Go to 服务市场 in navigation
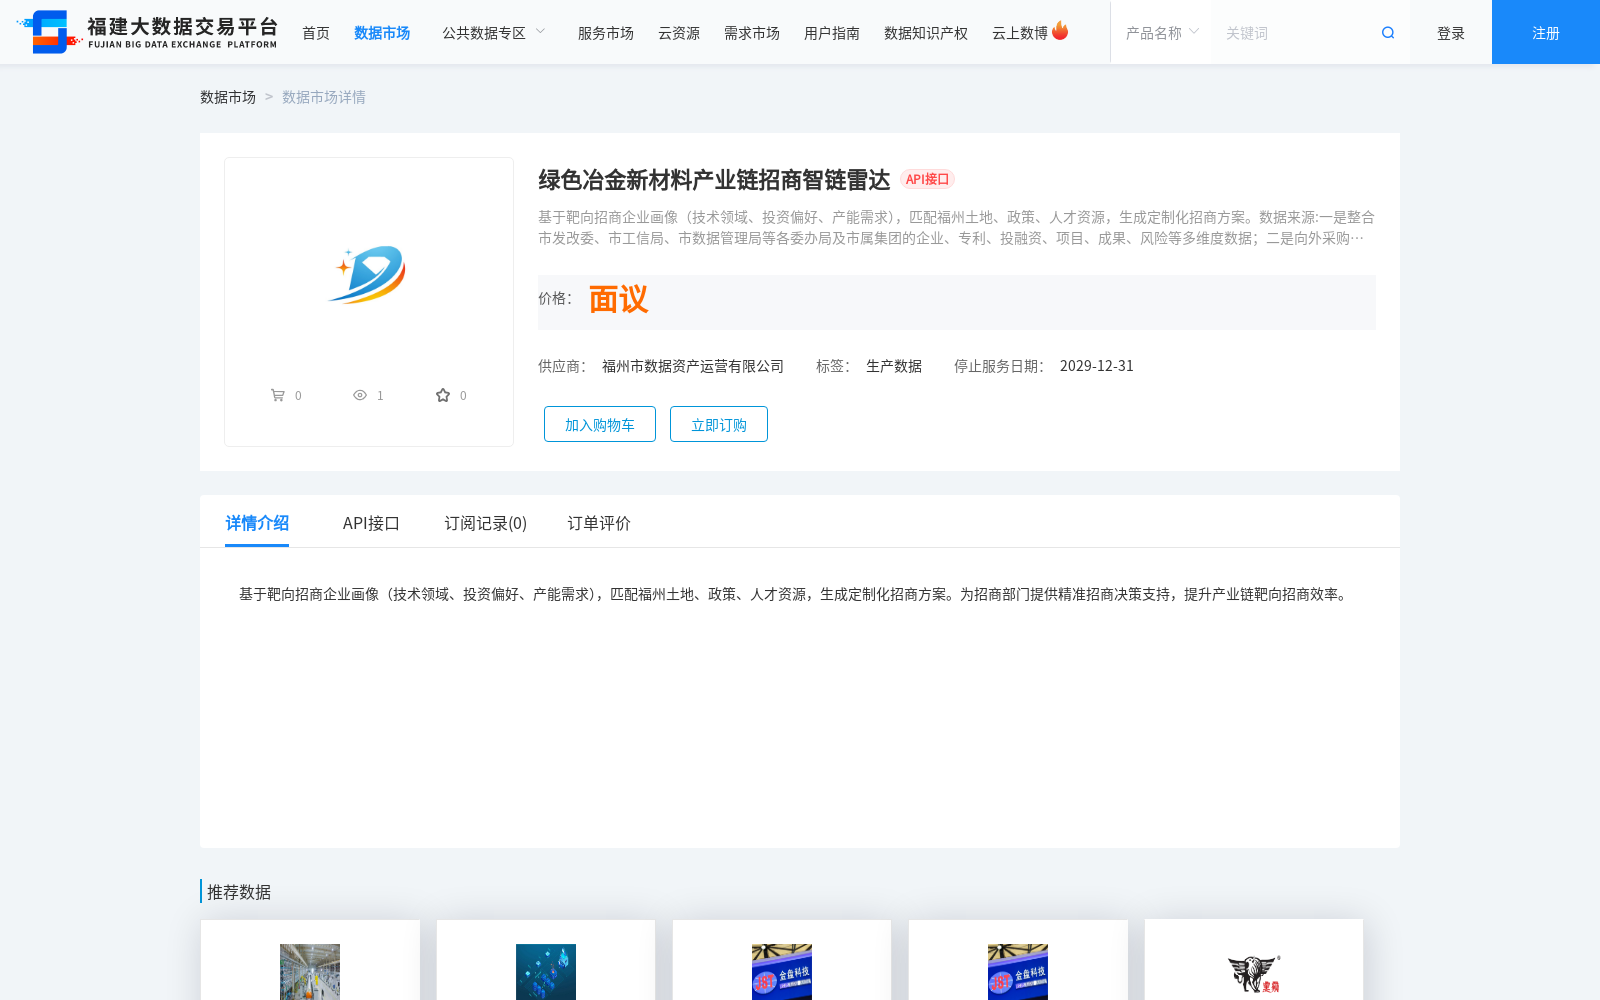Image resolution: width=1600 pixels, height=1000 pixels. coord(606,33)
